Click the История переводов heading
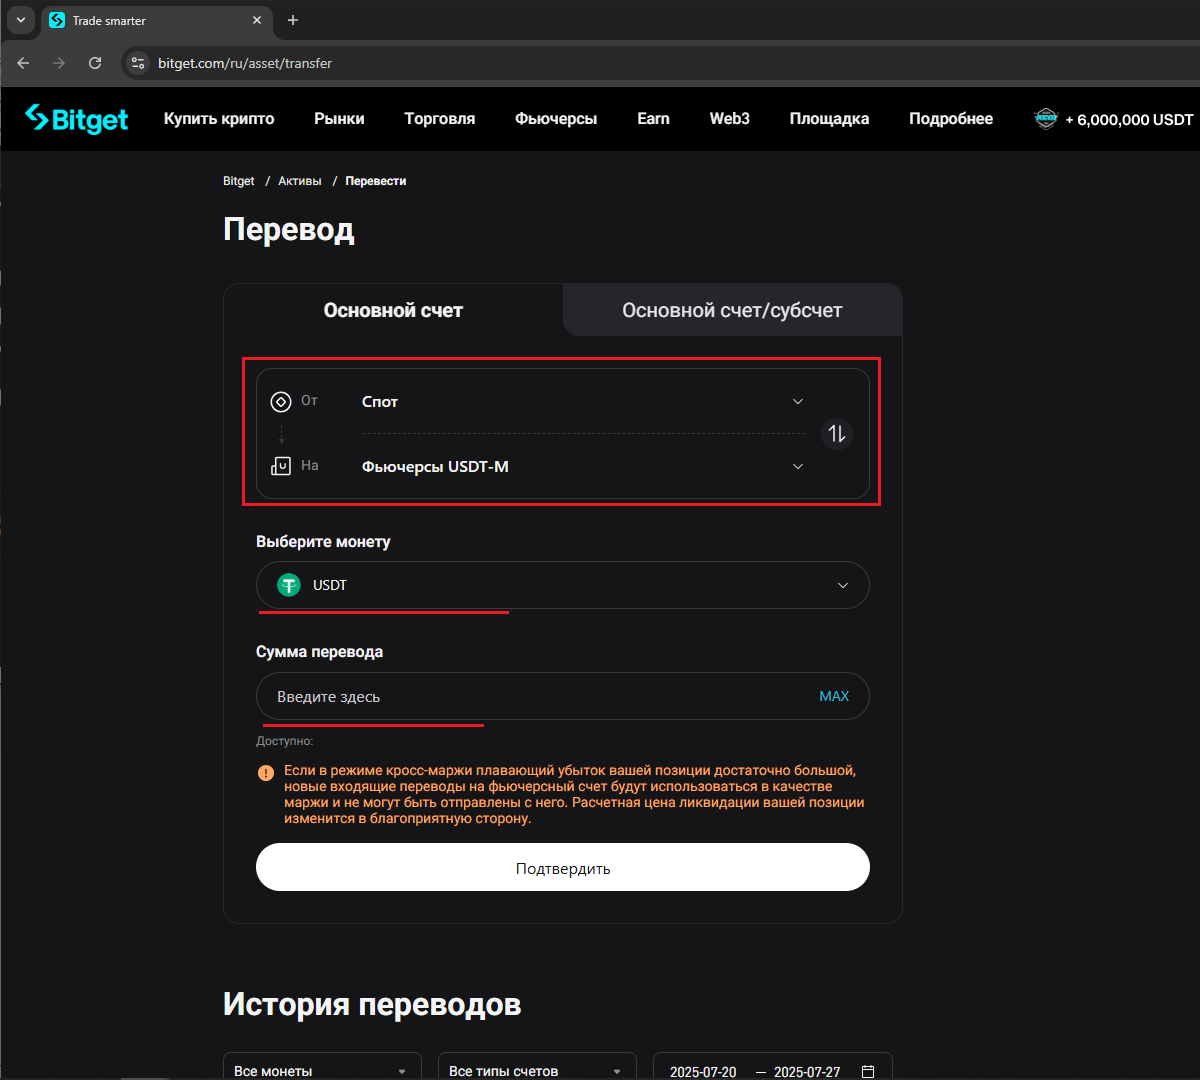This screenshot has width=1200, height=1080. (x=372, y=1004)
